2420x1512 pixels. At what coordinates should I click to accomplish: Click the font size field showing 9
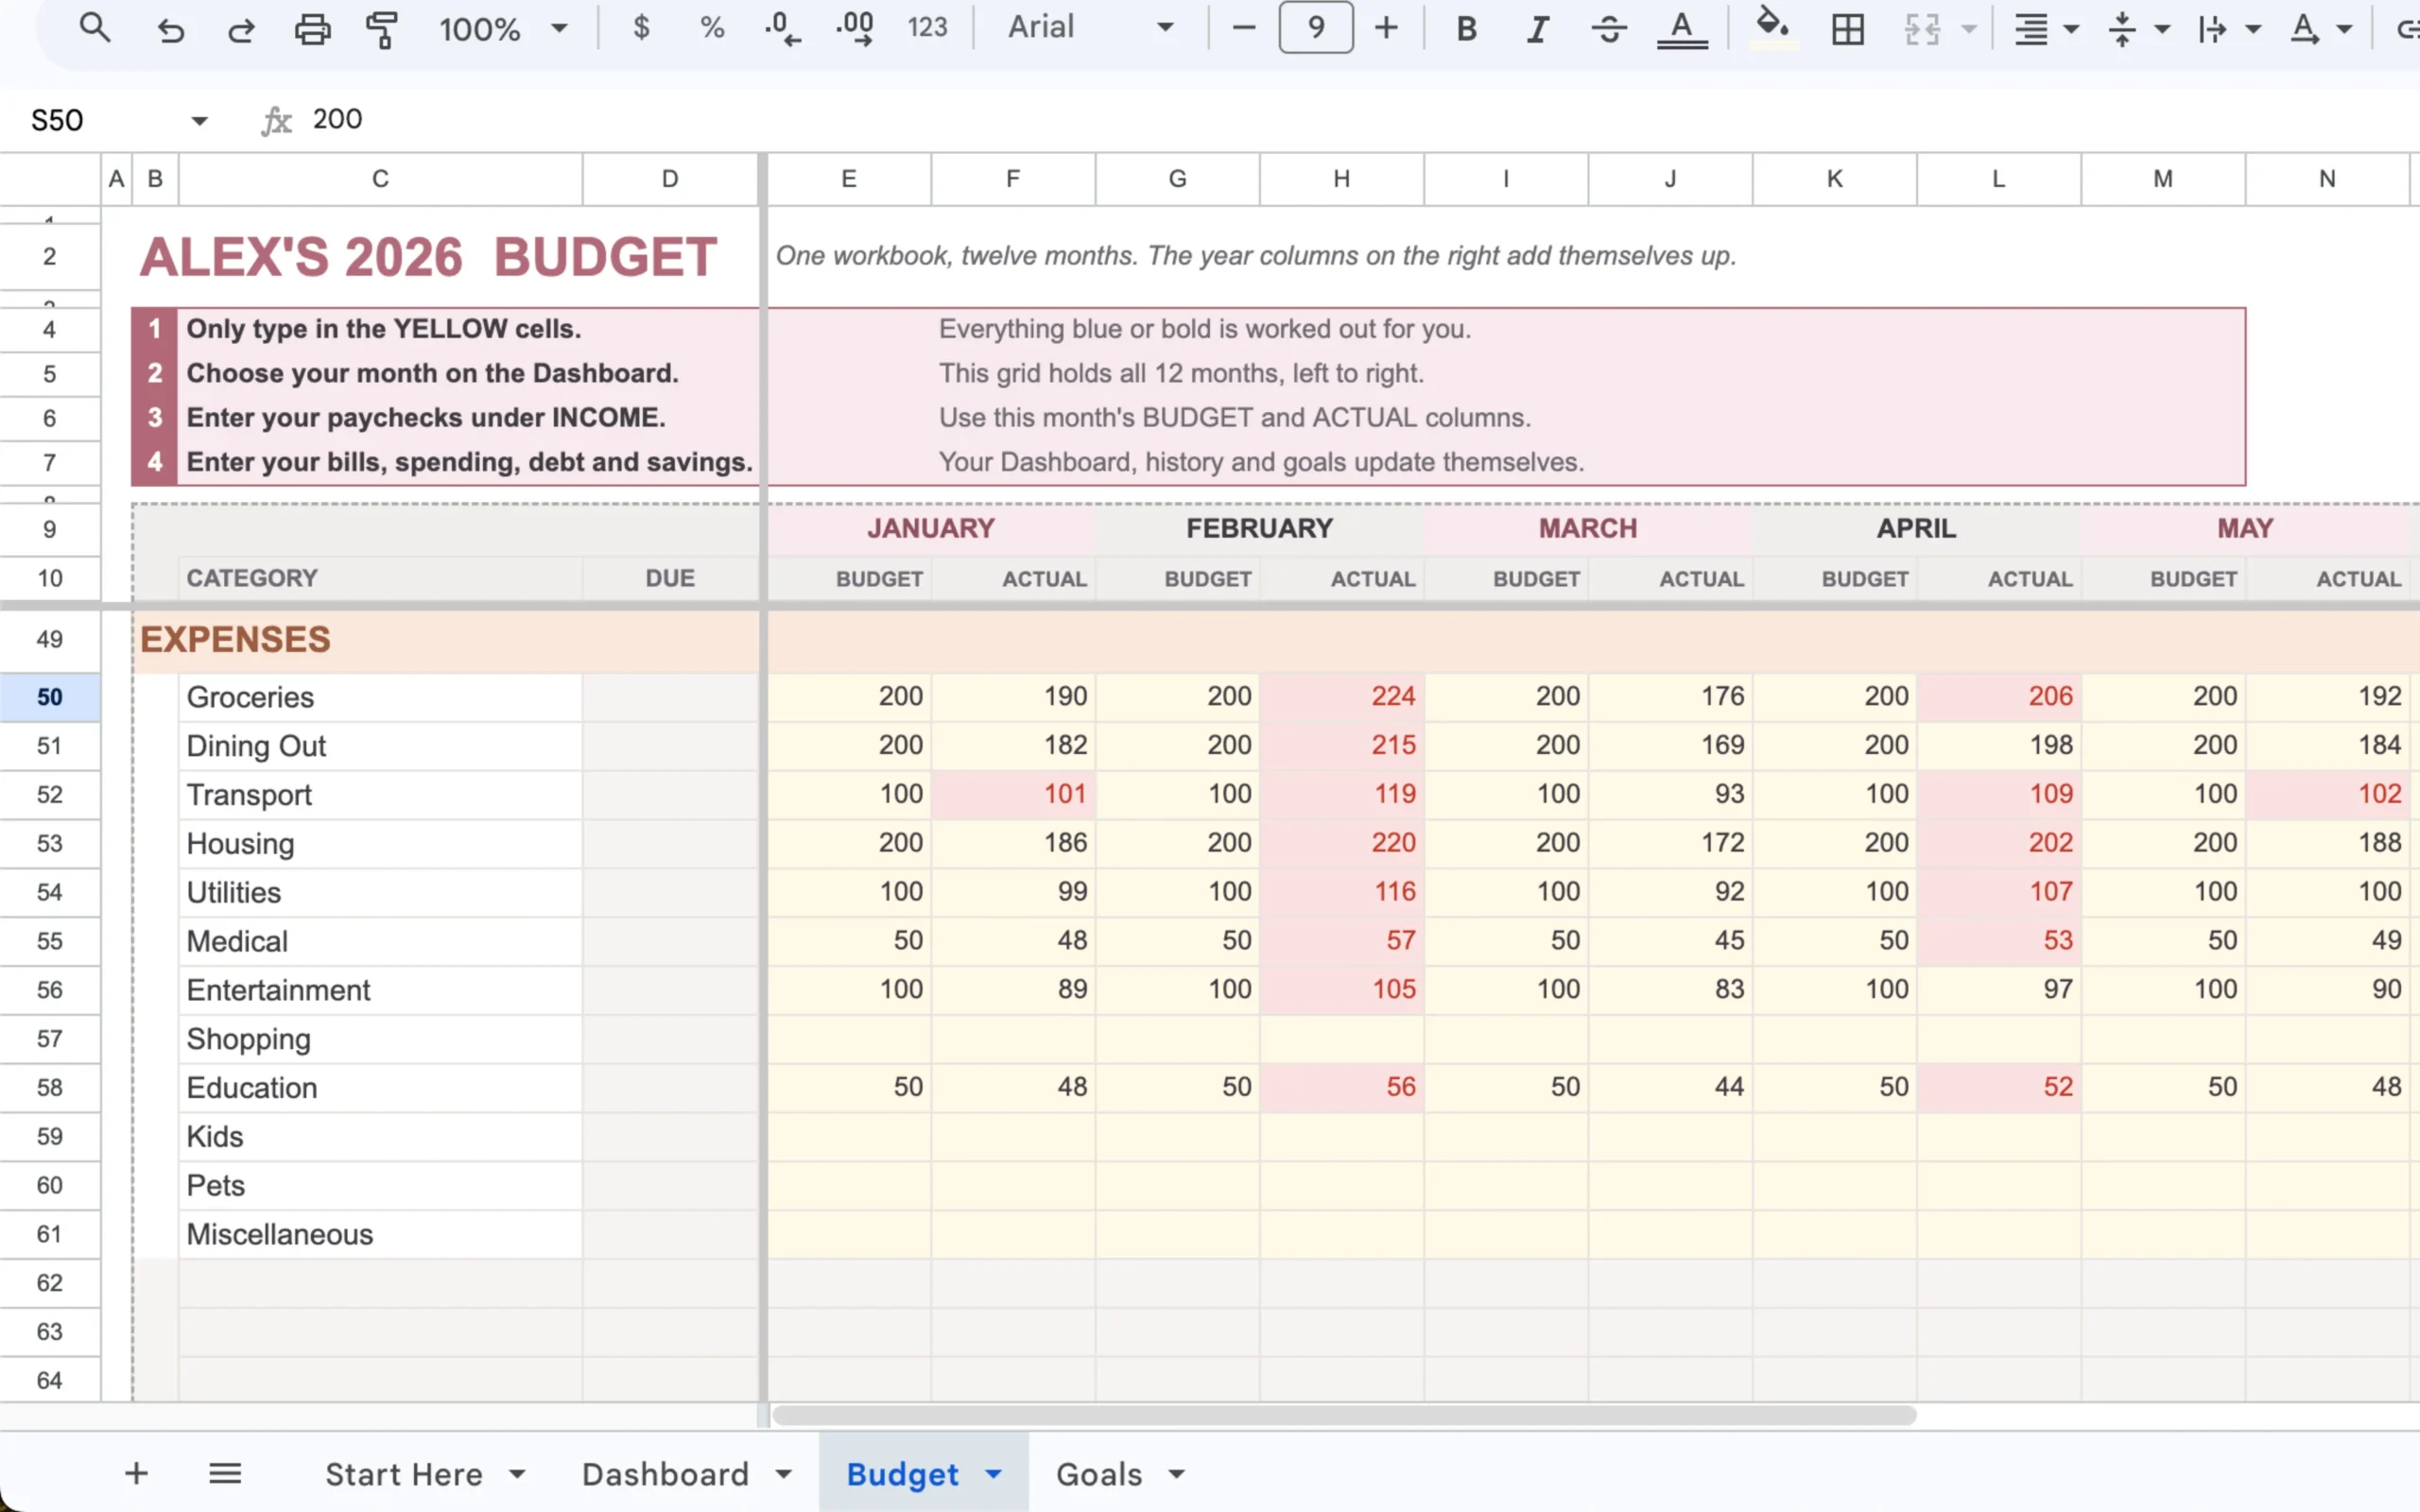1316,27
